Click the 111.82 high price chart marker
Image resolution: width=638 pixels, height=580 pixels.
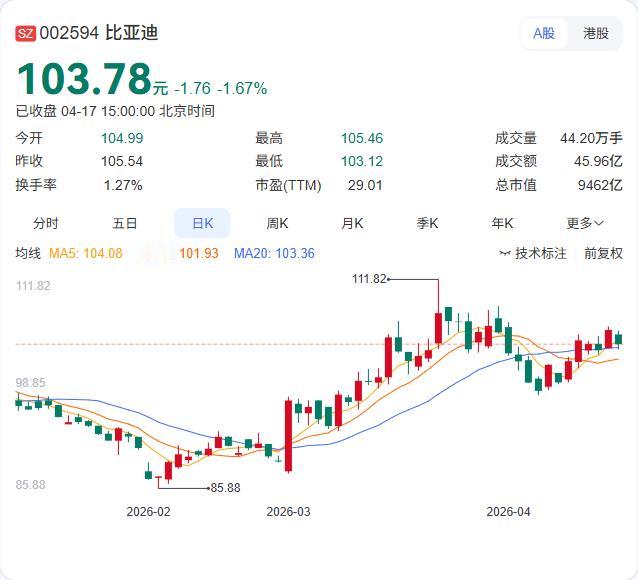tap(369, 279)
